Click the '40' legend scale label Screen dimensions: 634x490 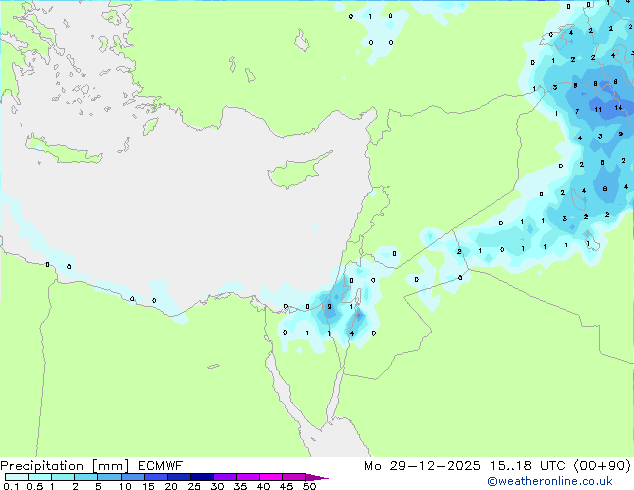point(263,486)
